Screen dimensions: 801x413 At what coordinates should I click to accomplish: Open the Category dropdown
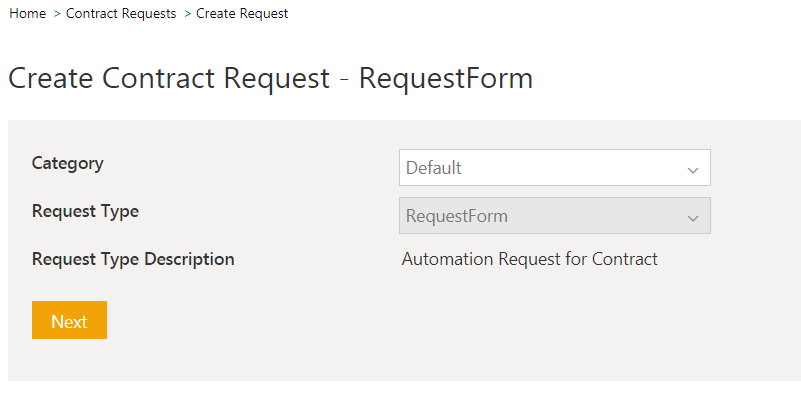554,168
